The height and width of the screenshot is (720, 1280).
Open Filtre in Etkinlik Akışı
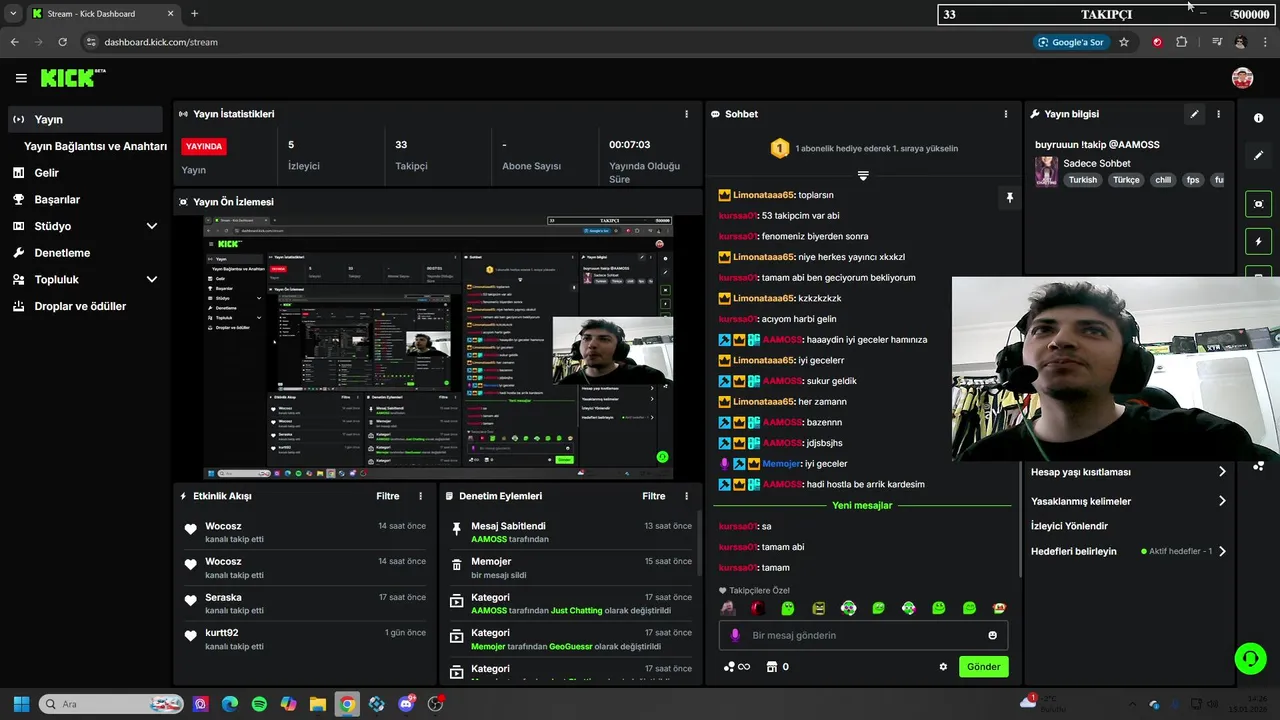[387, 496]
